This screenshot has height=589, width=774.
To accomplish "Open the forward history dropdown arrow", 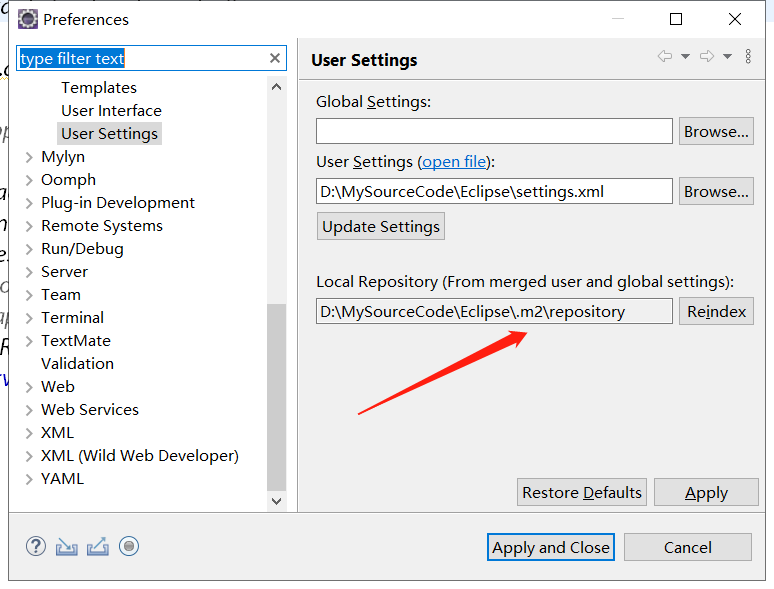I will [x=727, y=56].
